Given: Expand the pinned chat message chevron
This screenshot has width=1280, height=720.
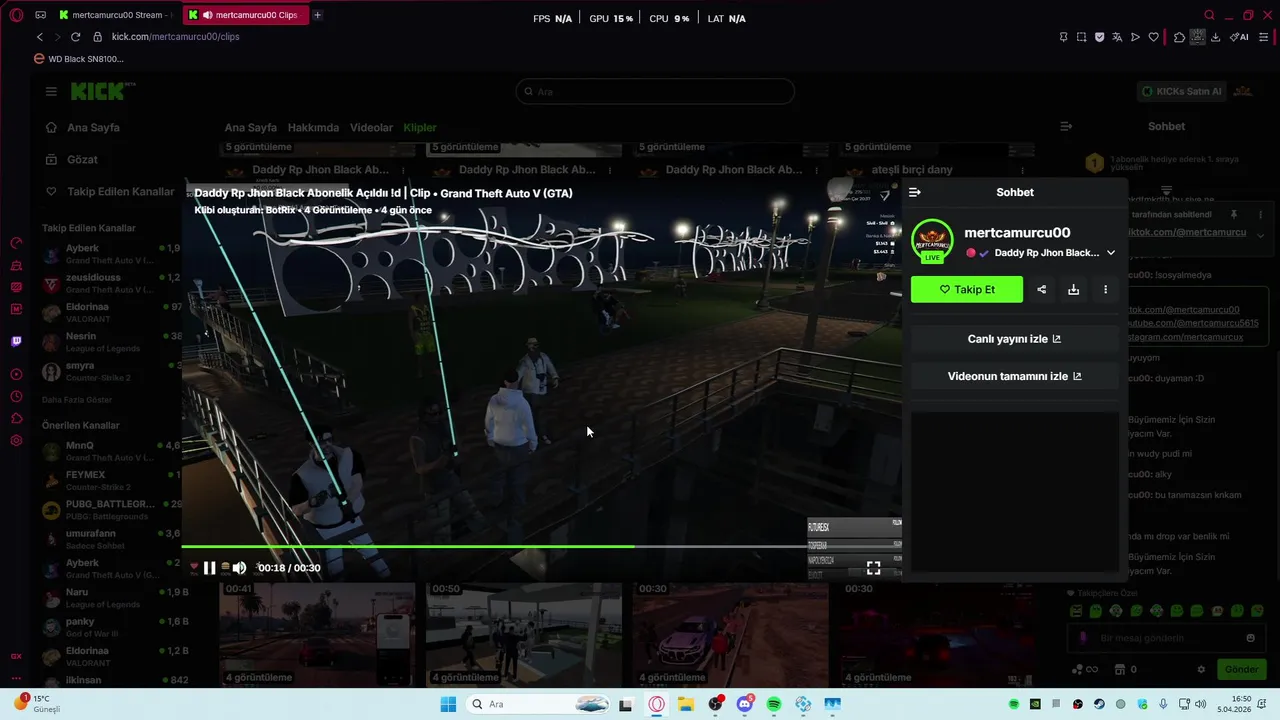Looking at the screenshot, I should coord(1260,235).
